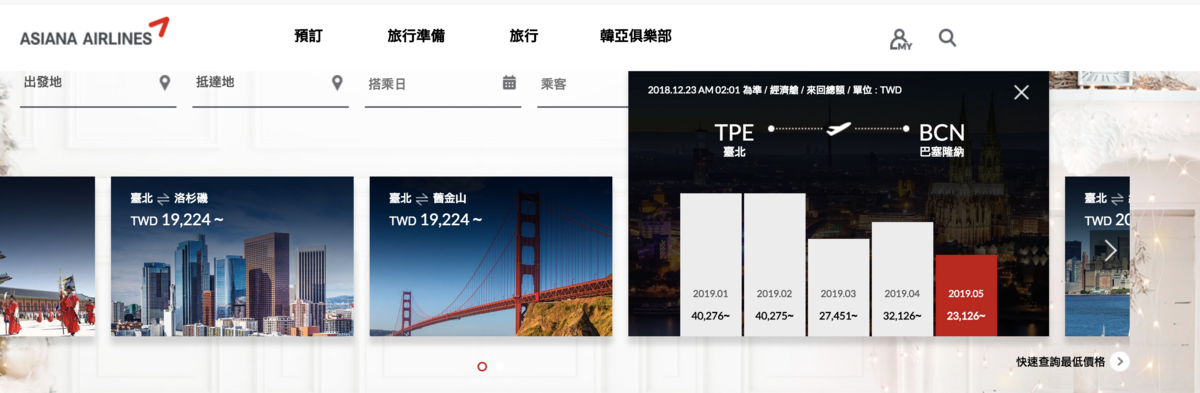The width and height of the screenshot is (1200, 393).
Task: Click the arrow beside 快速查詢最低價格
Action: click(1120, 362)
